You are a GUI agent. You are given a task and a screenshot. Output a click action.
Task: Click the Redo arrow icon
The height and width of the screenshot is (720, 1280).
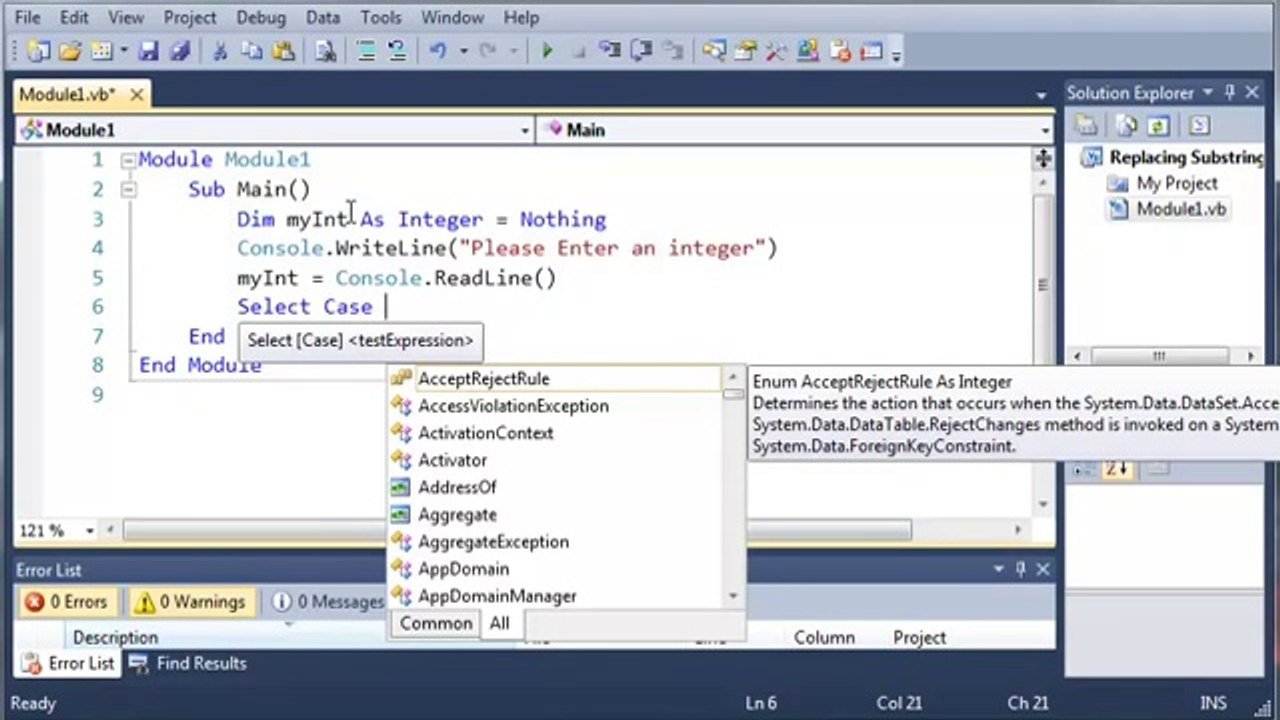(x=488, y=51)
